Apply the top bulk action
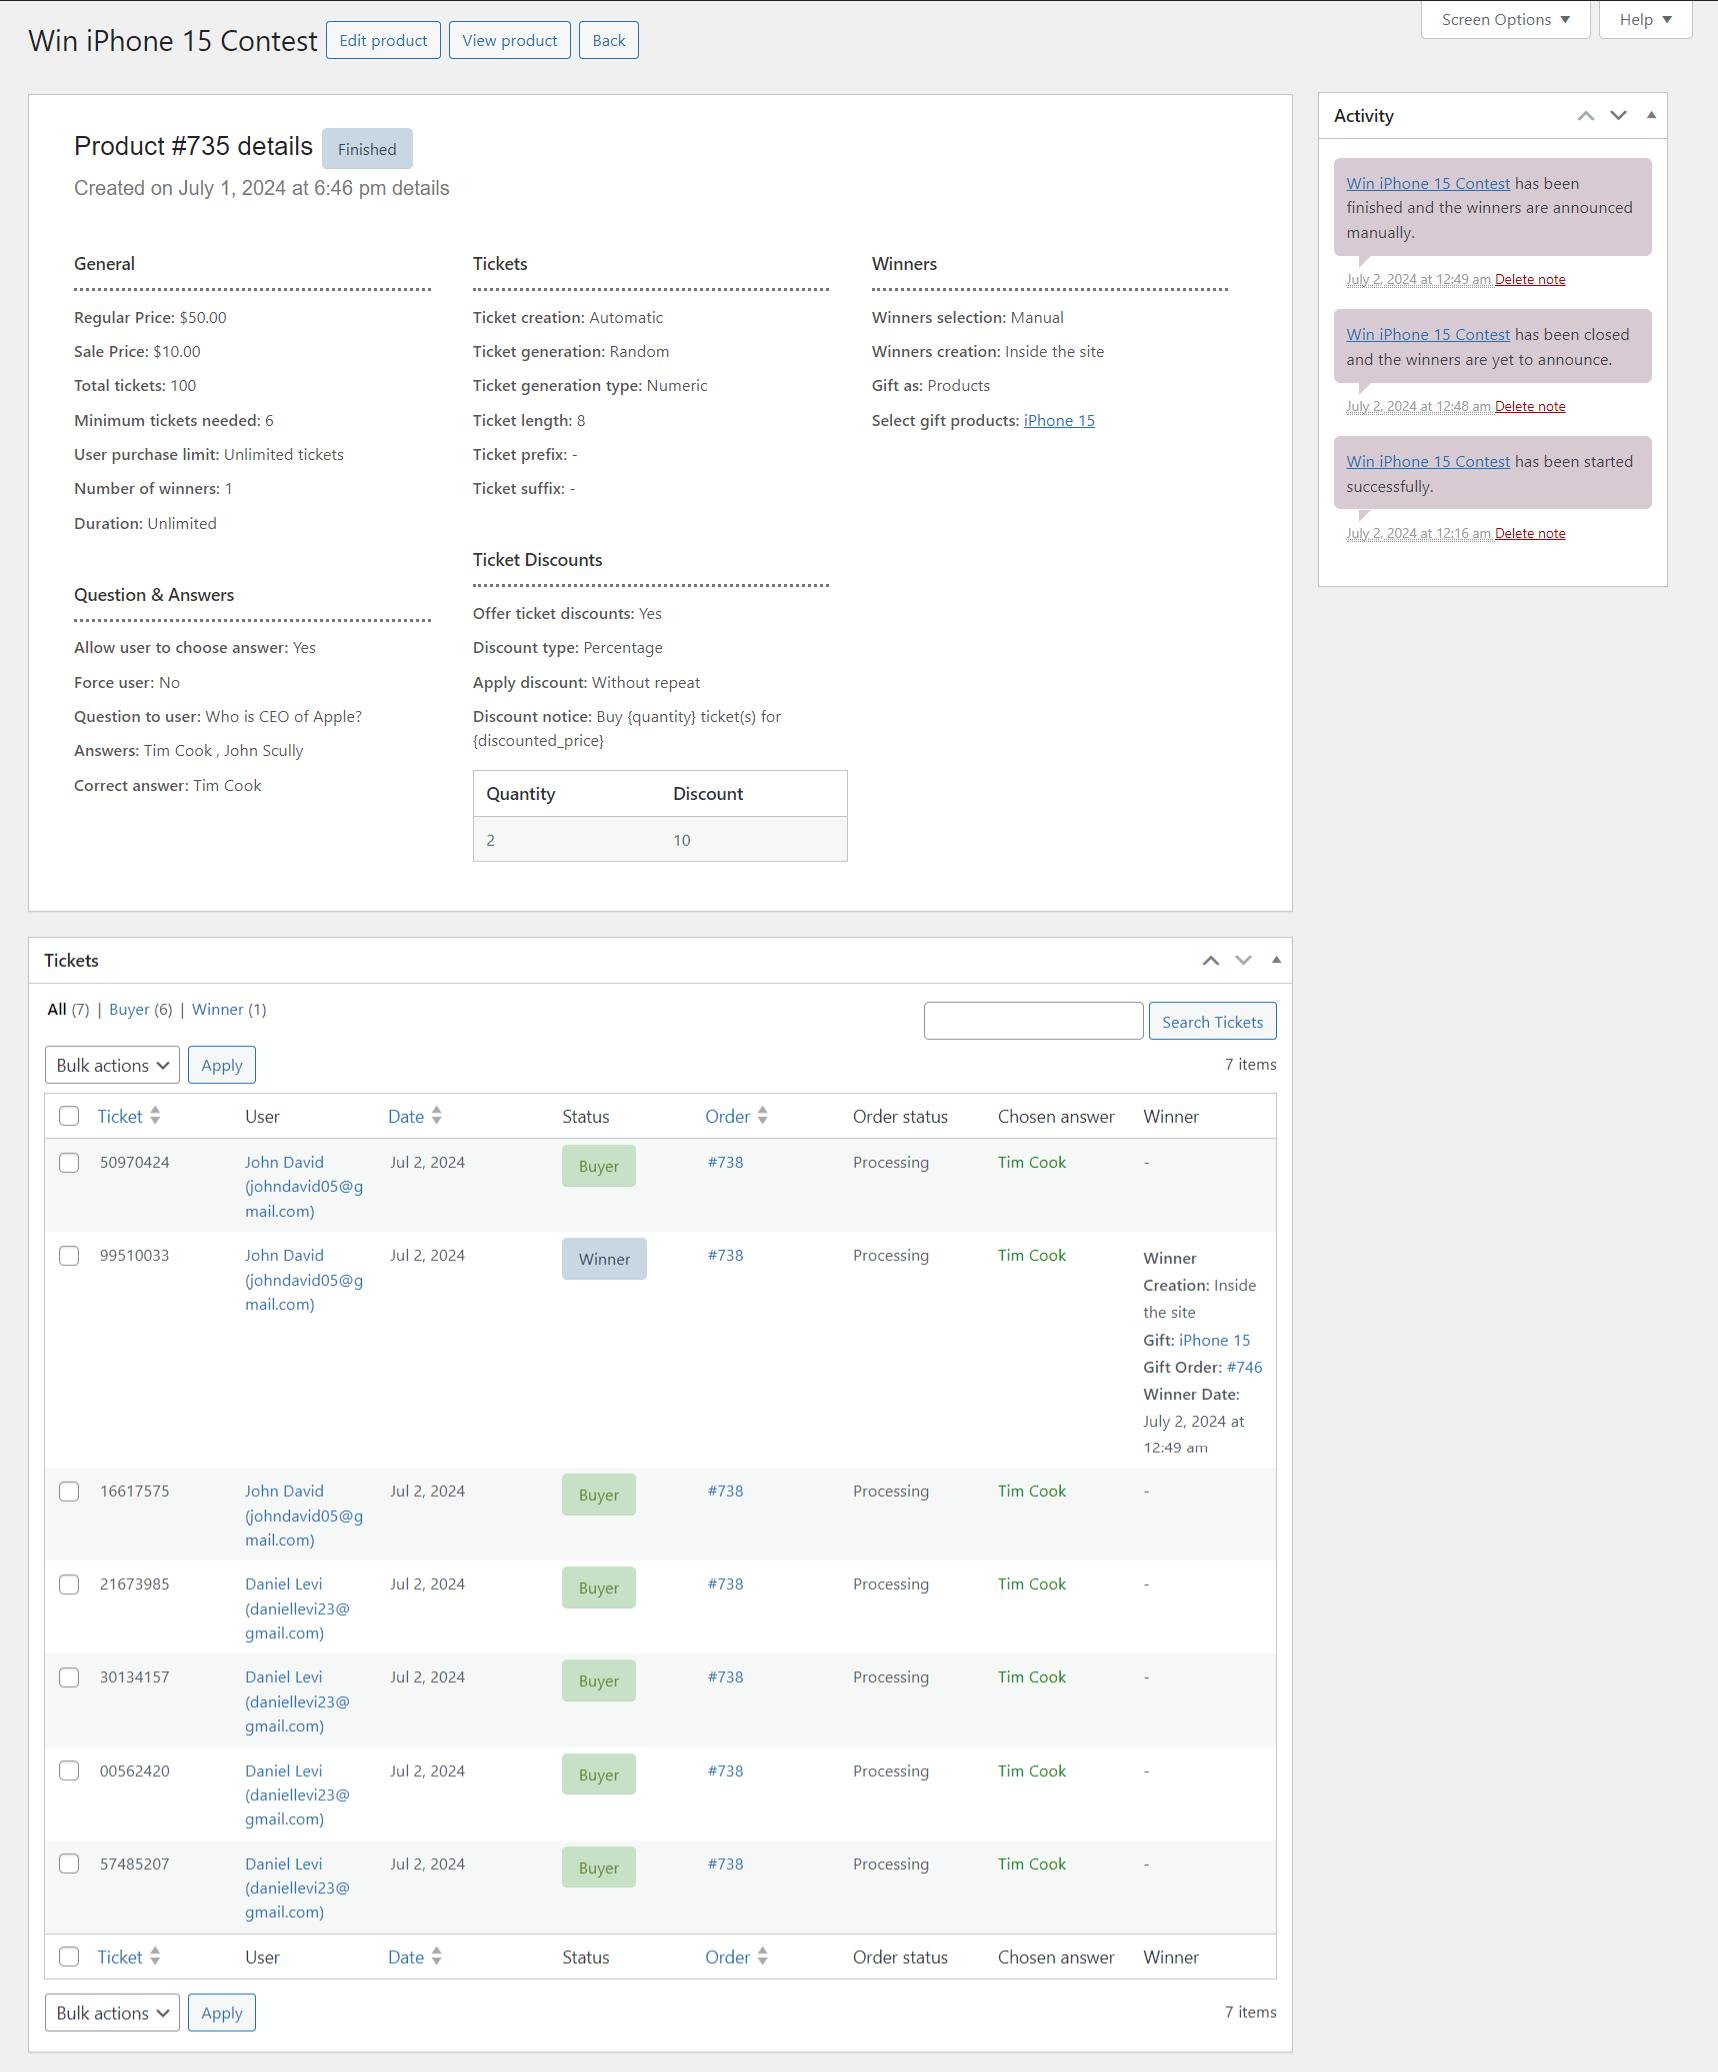 tap(222, 1065)
